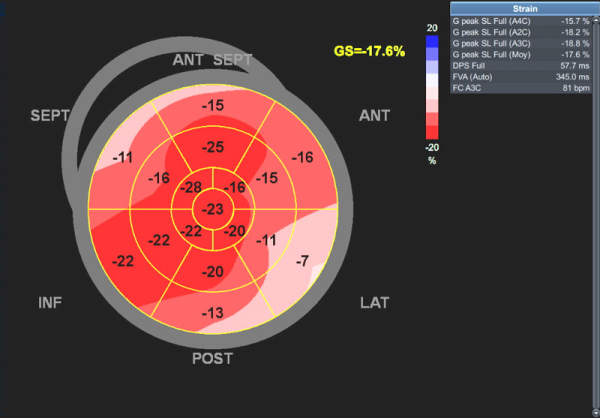Screen dimensions: 600x418
Task: Click the ANT SEPT wall label
Action: (212, 60)
